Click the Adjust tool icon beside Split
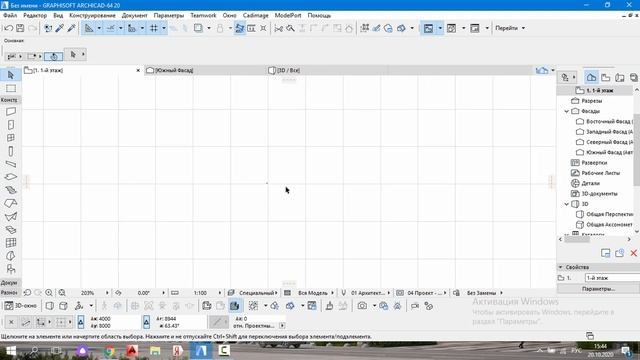This screenshot has height=360, width=640. 291,28
